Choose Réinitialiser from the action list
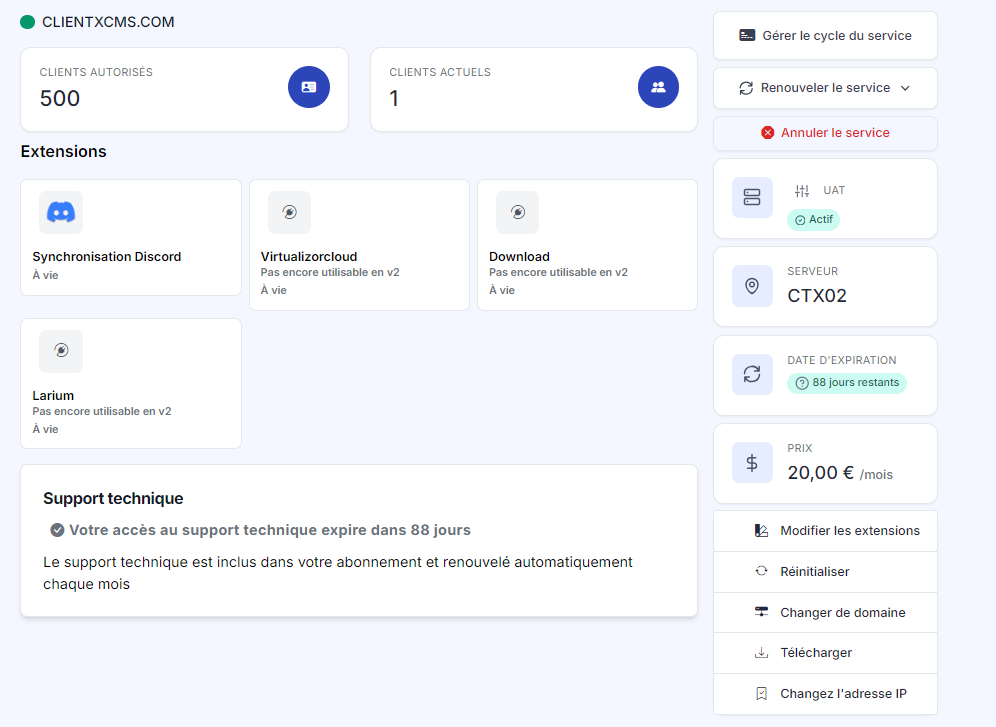This screenshot has height=727, width=996. pos(814,572)
